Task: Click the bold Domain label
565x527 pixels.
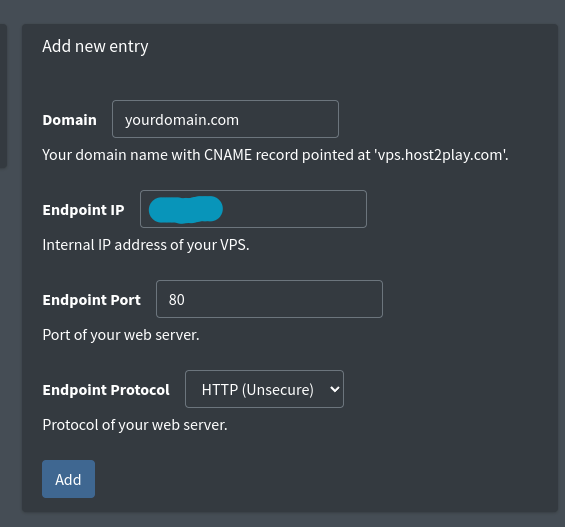Action: click(x=70, y=120)
